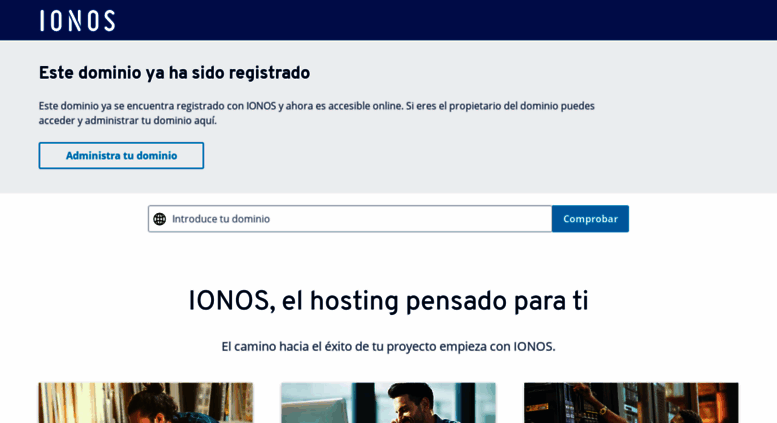Image resolution: width=777 pixels, height=423 pixels.
Task: Click the IONOS logo in header
Action: 77,21
